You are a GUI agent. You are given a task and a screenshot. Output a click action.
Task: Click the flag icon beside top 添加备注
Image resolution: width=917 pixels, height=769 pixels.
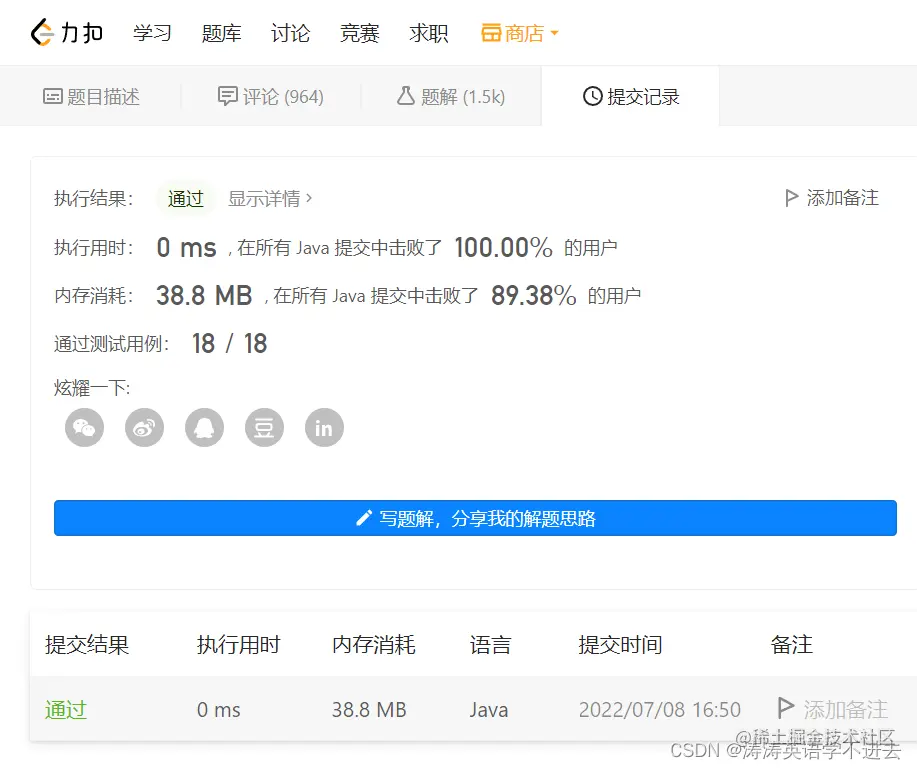(x=791, y=198)
